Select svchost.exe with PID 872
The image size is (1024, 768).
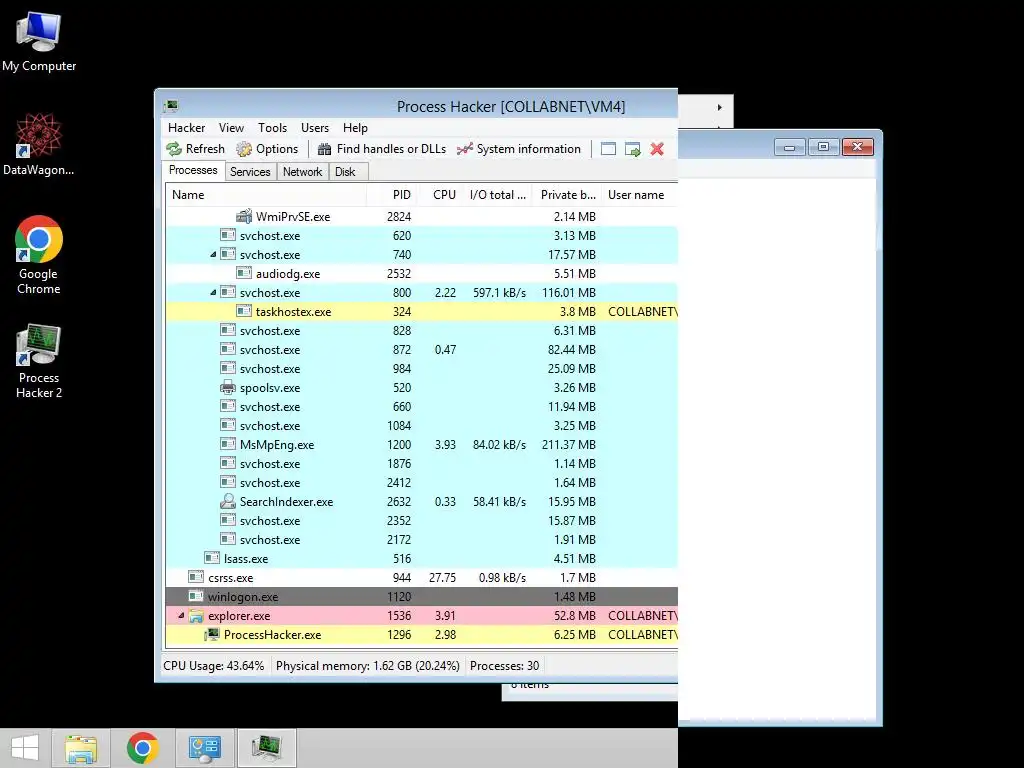421,350
